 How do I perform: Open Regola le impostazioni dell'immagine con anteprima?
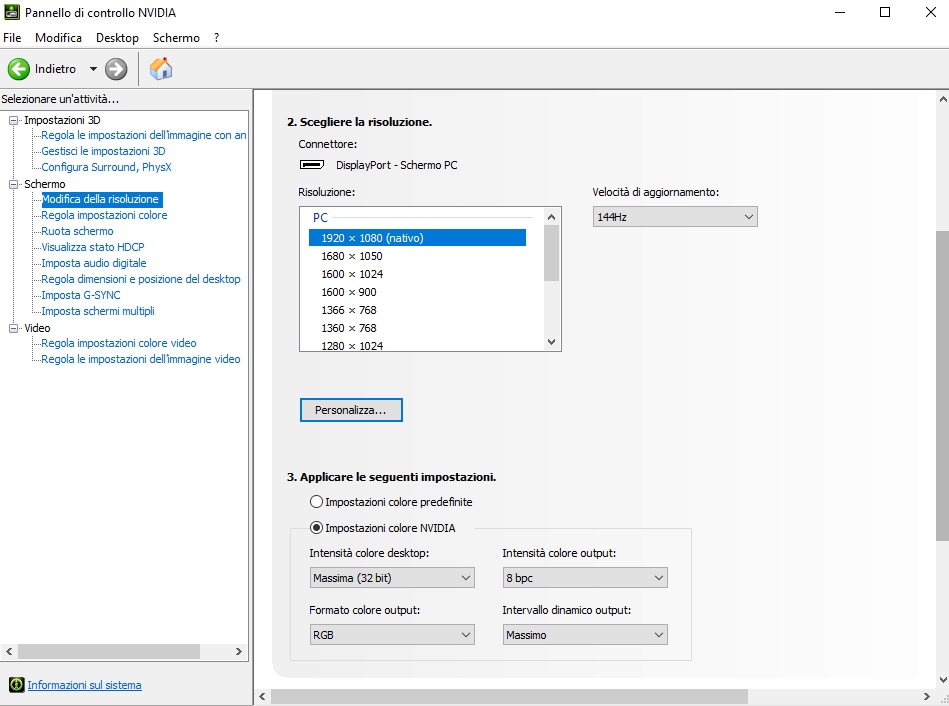(x=143, y=135)
